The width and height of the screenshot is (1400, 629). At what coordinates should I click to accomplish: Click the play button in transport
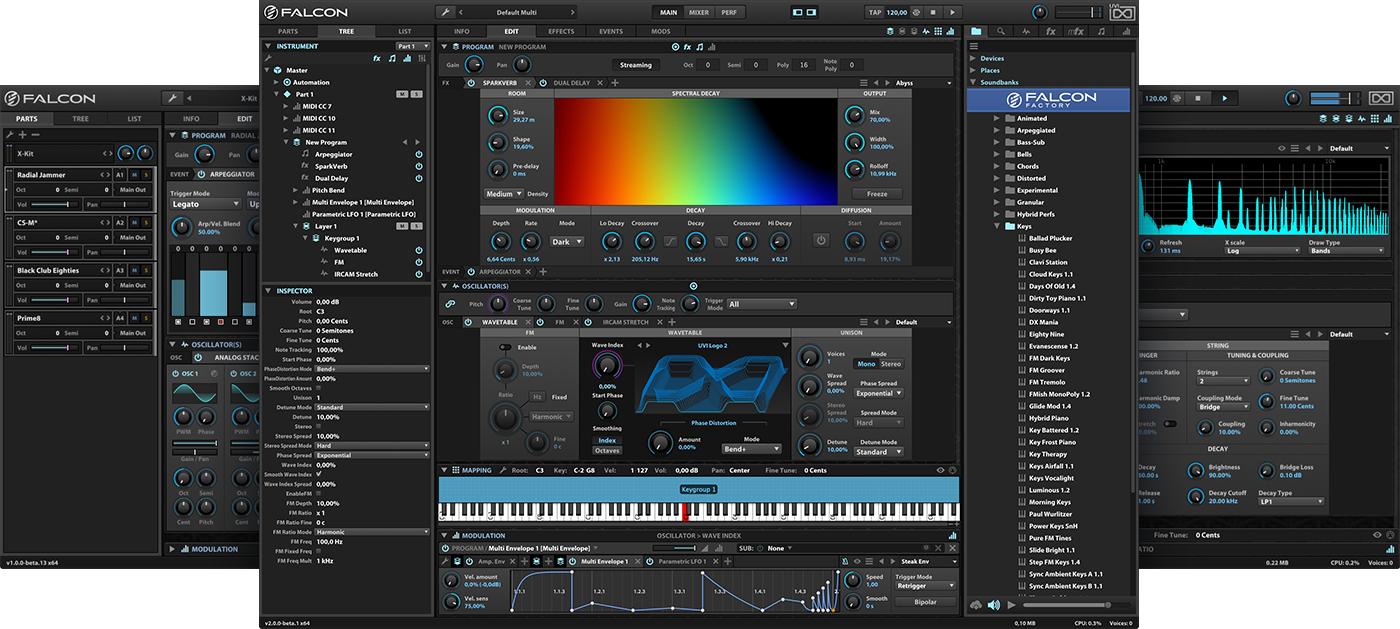[951, 12]
